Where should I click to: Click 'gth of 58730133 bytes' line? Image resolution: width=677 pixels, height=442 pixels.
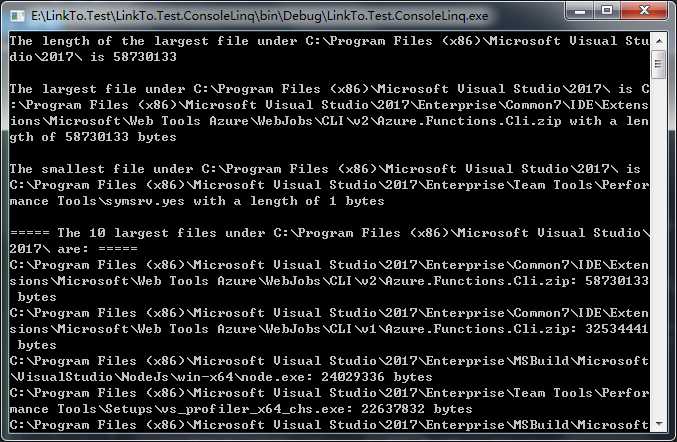[x=93, y=137]
